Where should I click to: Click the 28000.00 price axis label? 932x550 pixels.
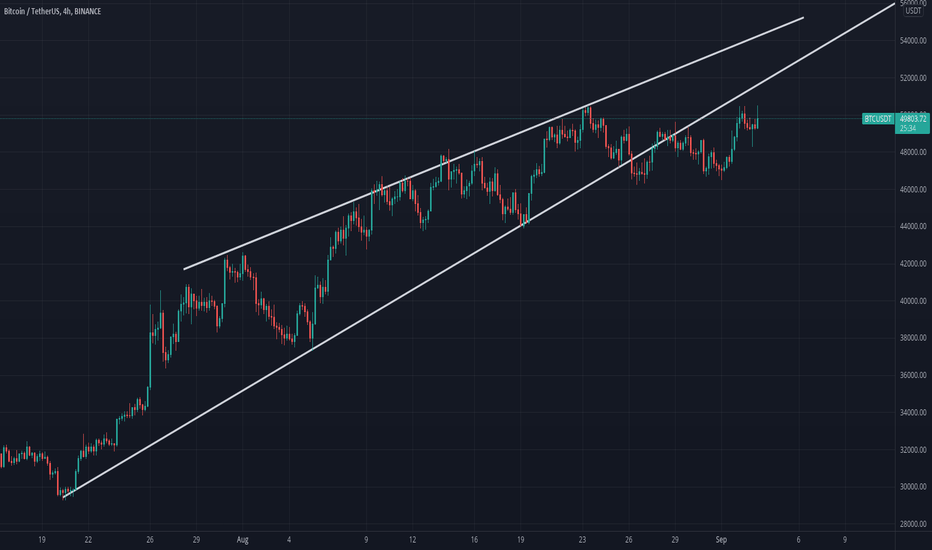(x=912, y=524)
